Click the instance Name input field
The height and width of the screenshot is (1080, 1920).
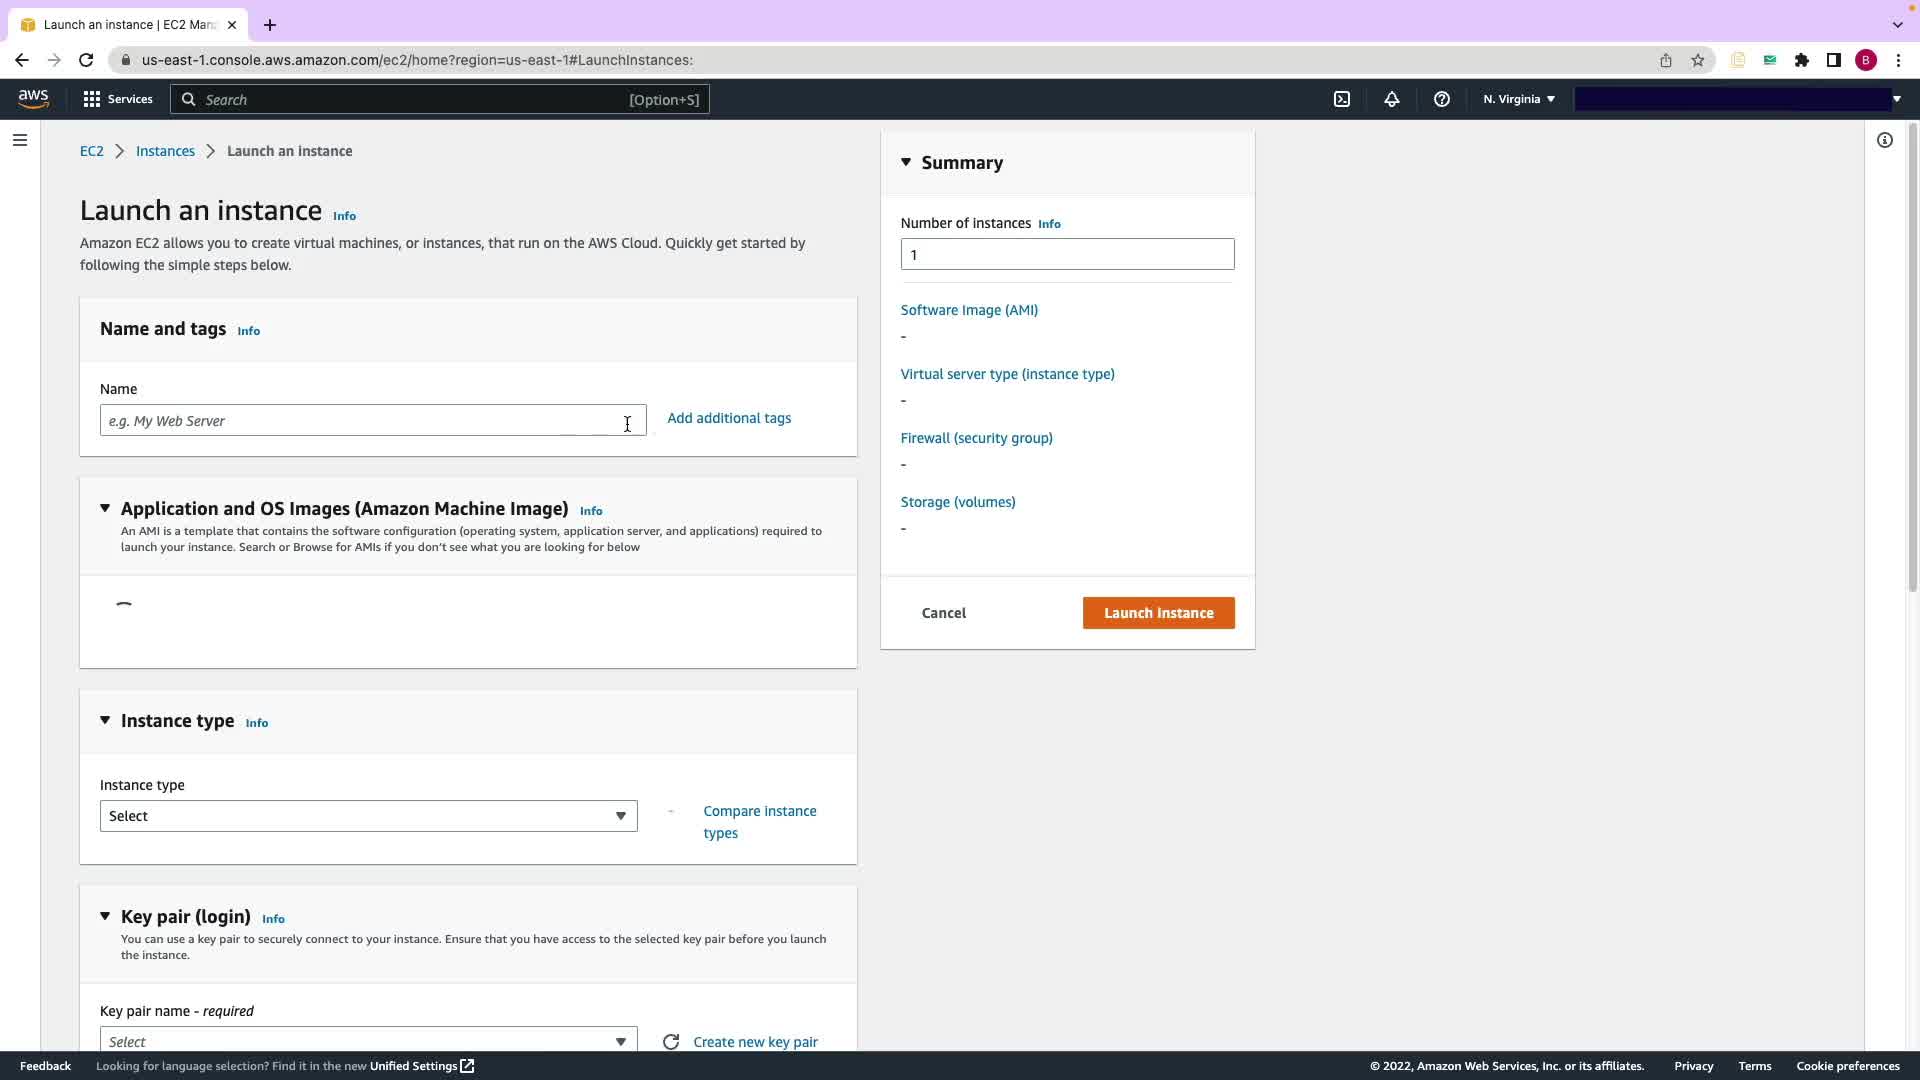click(360, 421)
